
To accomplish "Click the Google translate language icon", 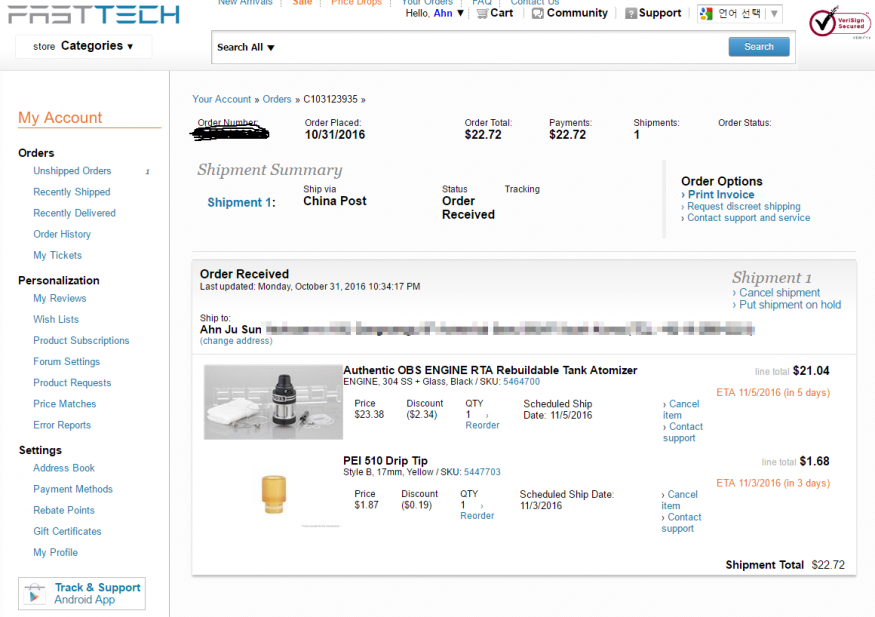I will tap(706, 14).
